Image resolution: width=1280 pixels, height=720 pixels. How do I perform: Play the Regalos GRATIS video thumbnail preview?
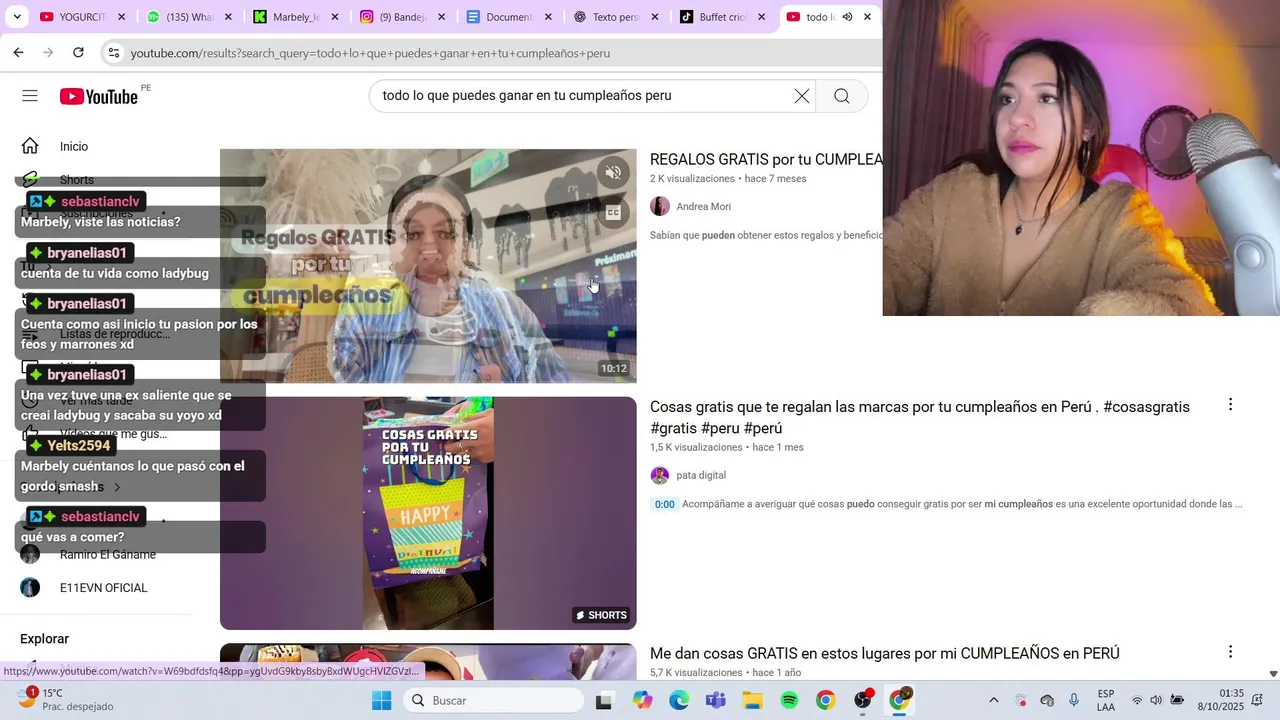pos(428,266)
